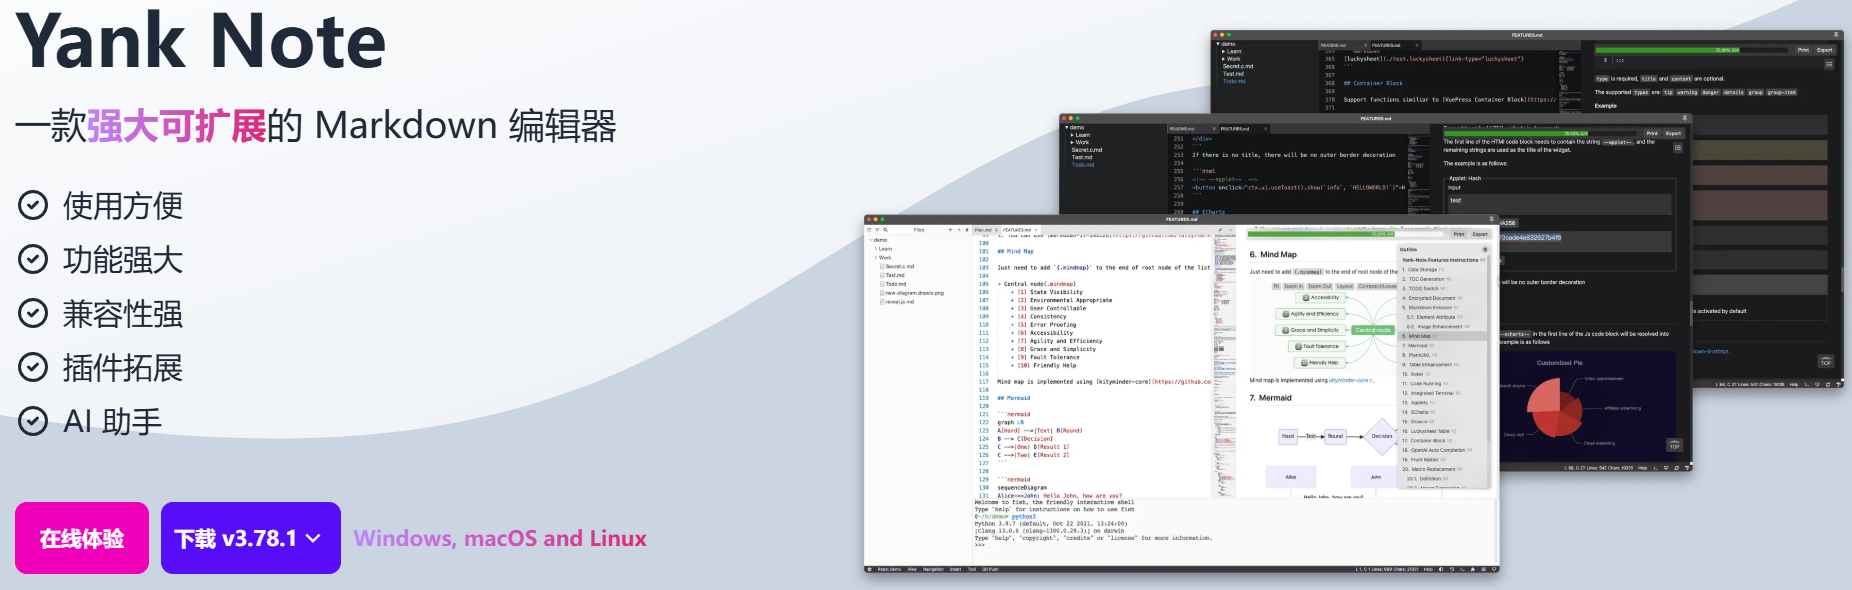Click the pin icon in the light window title bar

(x=1491, y=219)
